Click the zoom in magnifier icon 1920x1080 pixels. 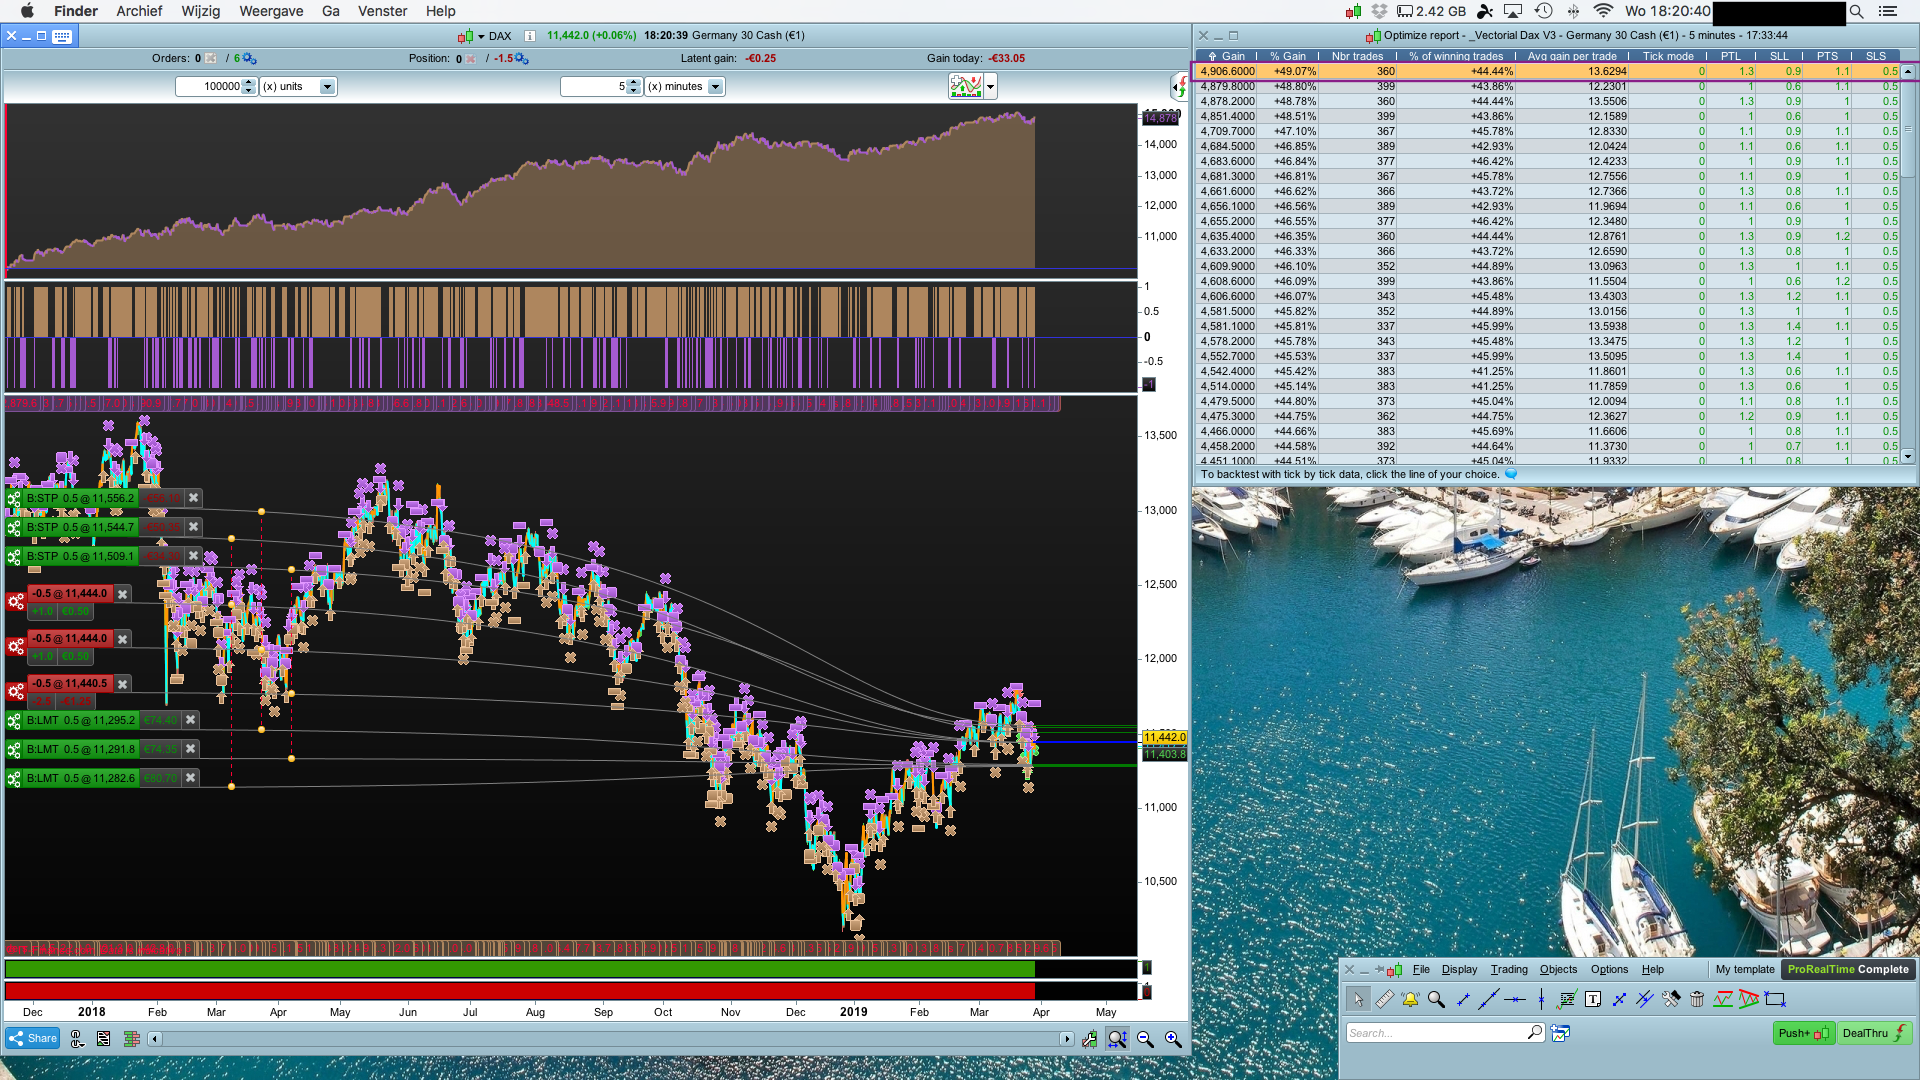(x=1173, y=1040)
